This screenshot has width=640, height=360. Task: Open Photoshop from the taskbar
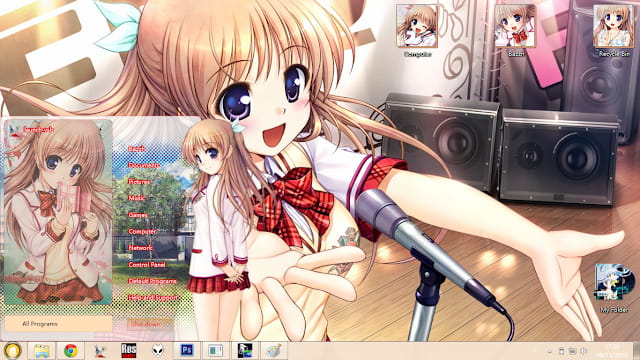(187, 351)
